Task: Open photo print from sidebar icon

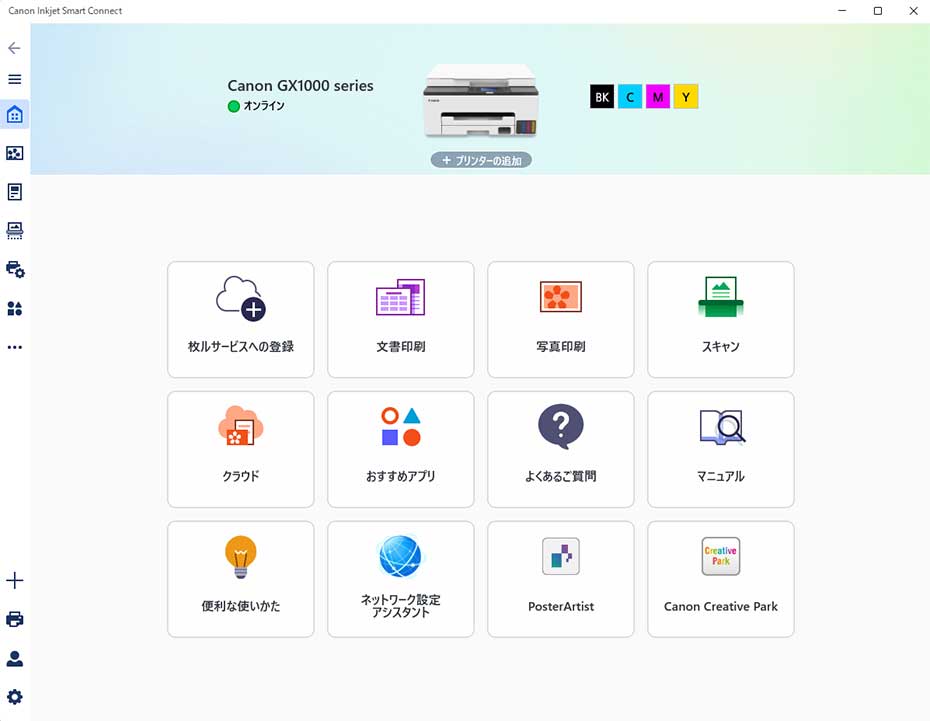Action: (x=14, y=153)
